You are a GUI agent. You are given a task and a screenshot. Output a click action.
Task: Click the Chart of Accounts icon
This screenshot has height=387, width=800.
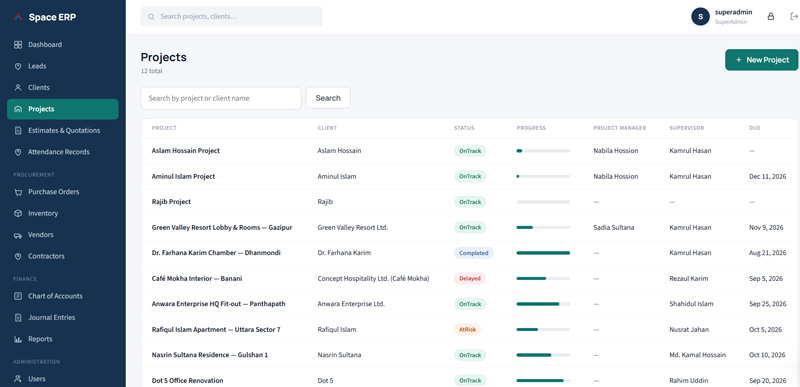tap(18, 296)
